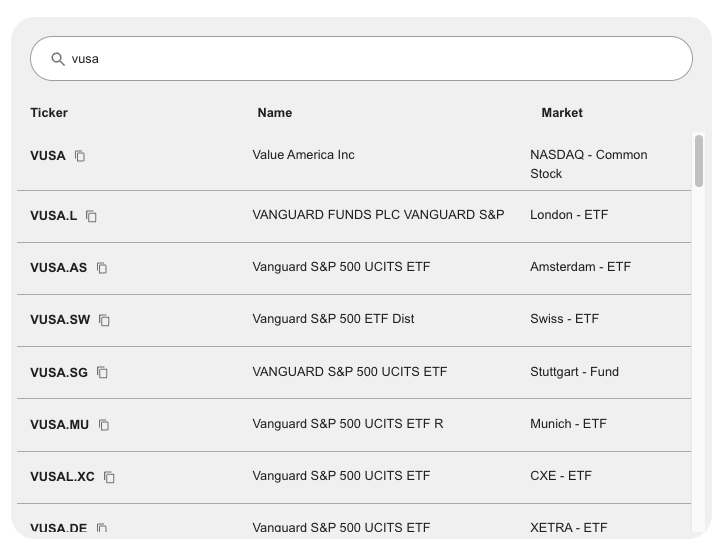
Task: Copy the VUSA ticker symbol
Action: click(80, 156)
